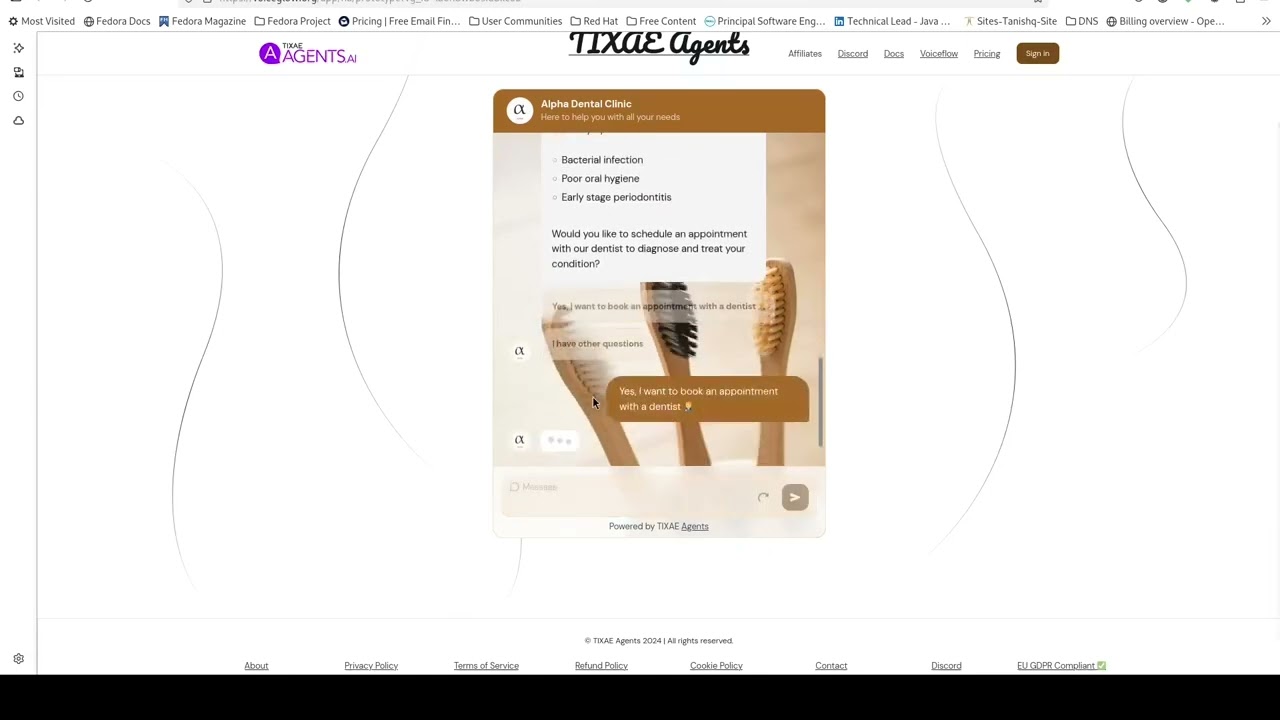Open the Discord footer link
Screen dimensions: 1280x720
[946, 666]
